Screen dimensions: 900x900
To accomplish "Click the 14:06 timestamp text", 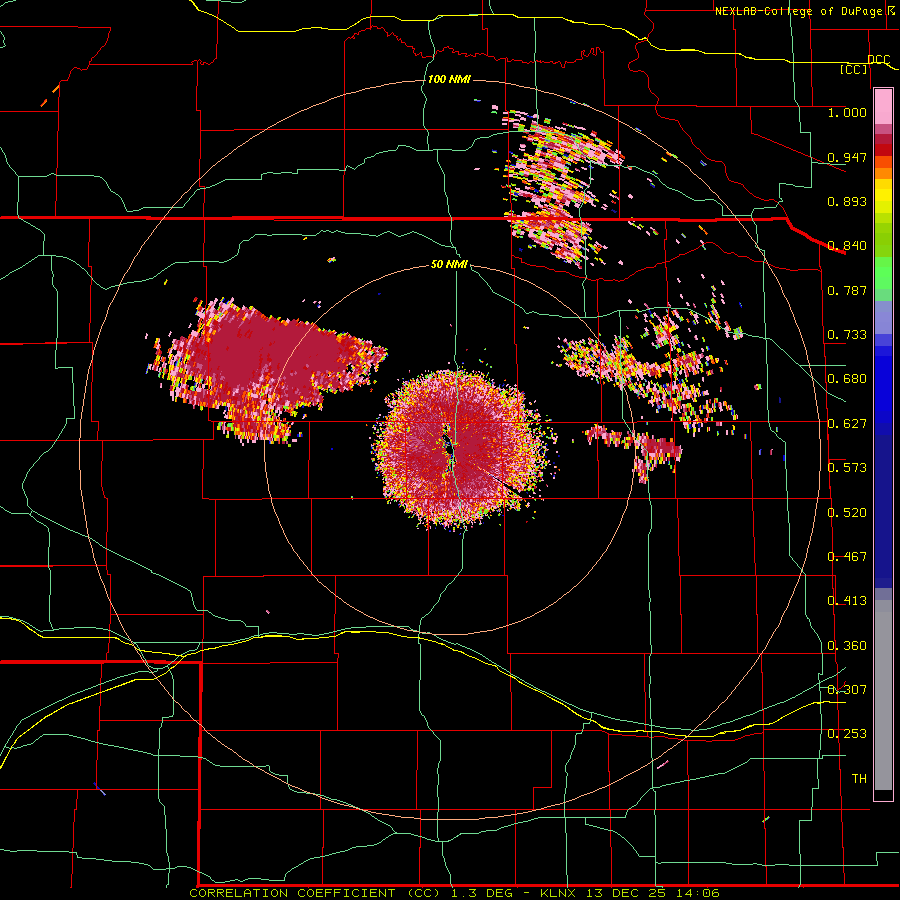I will pyautogui.click(x=698, y=893).
